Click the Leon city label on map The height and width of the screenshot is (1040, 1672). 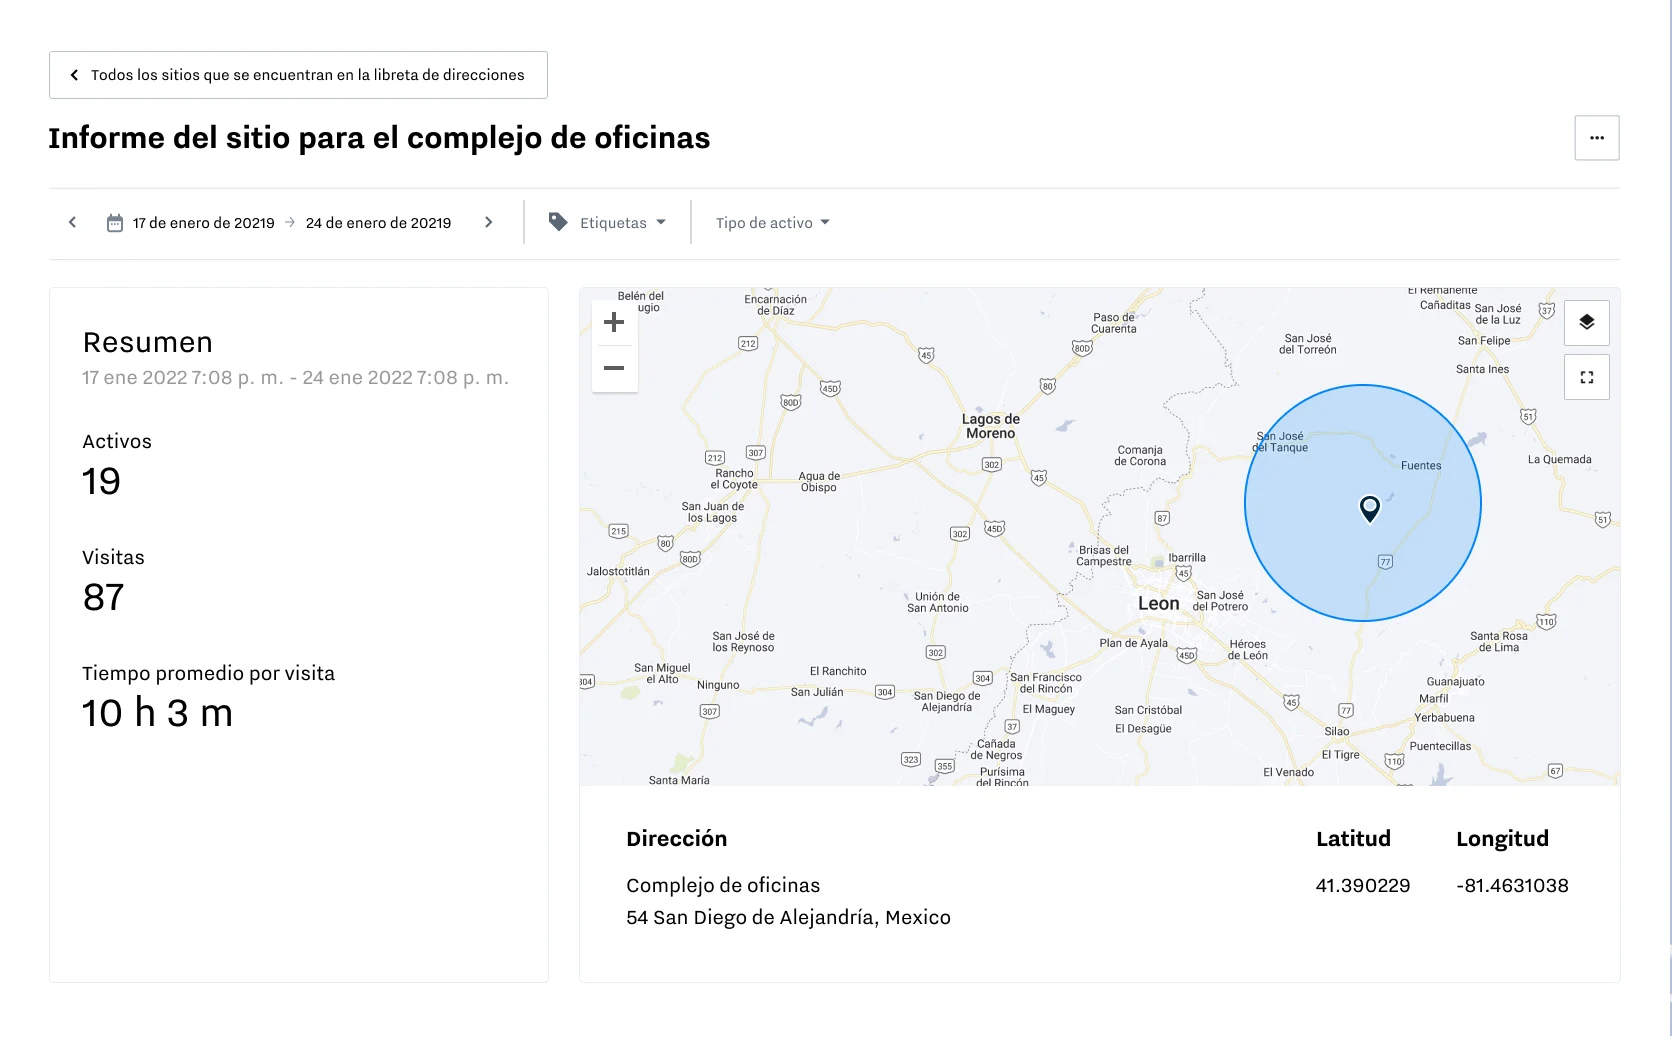(1159, 603)
